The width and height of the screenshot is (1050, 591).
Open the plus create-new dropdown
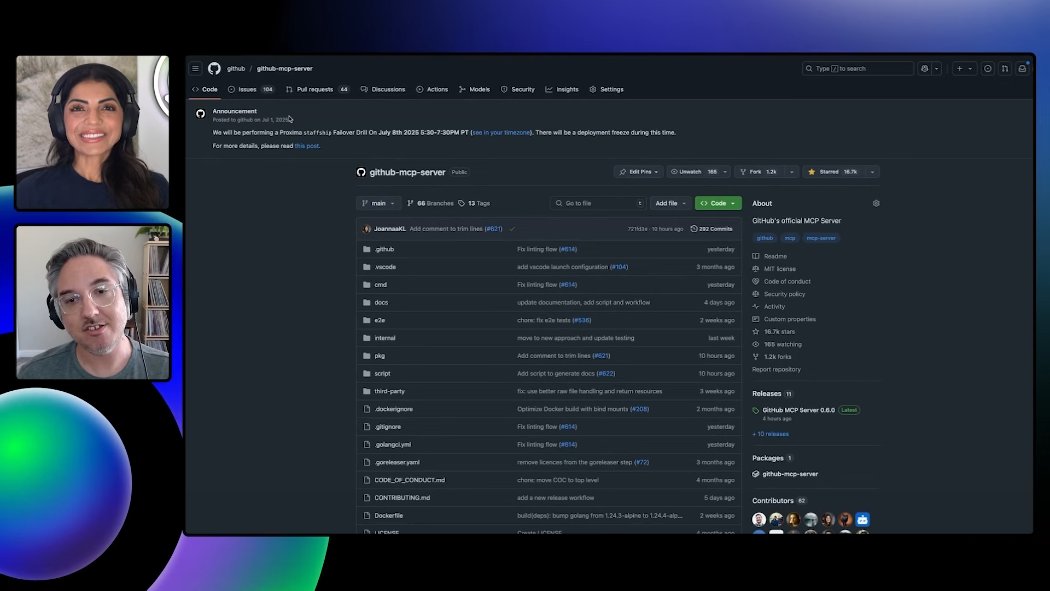coord(964,68)
